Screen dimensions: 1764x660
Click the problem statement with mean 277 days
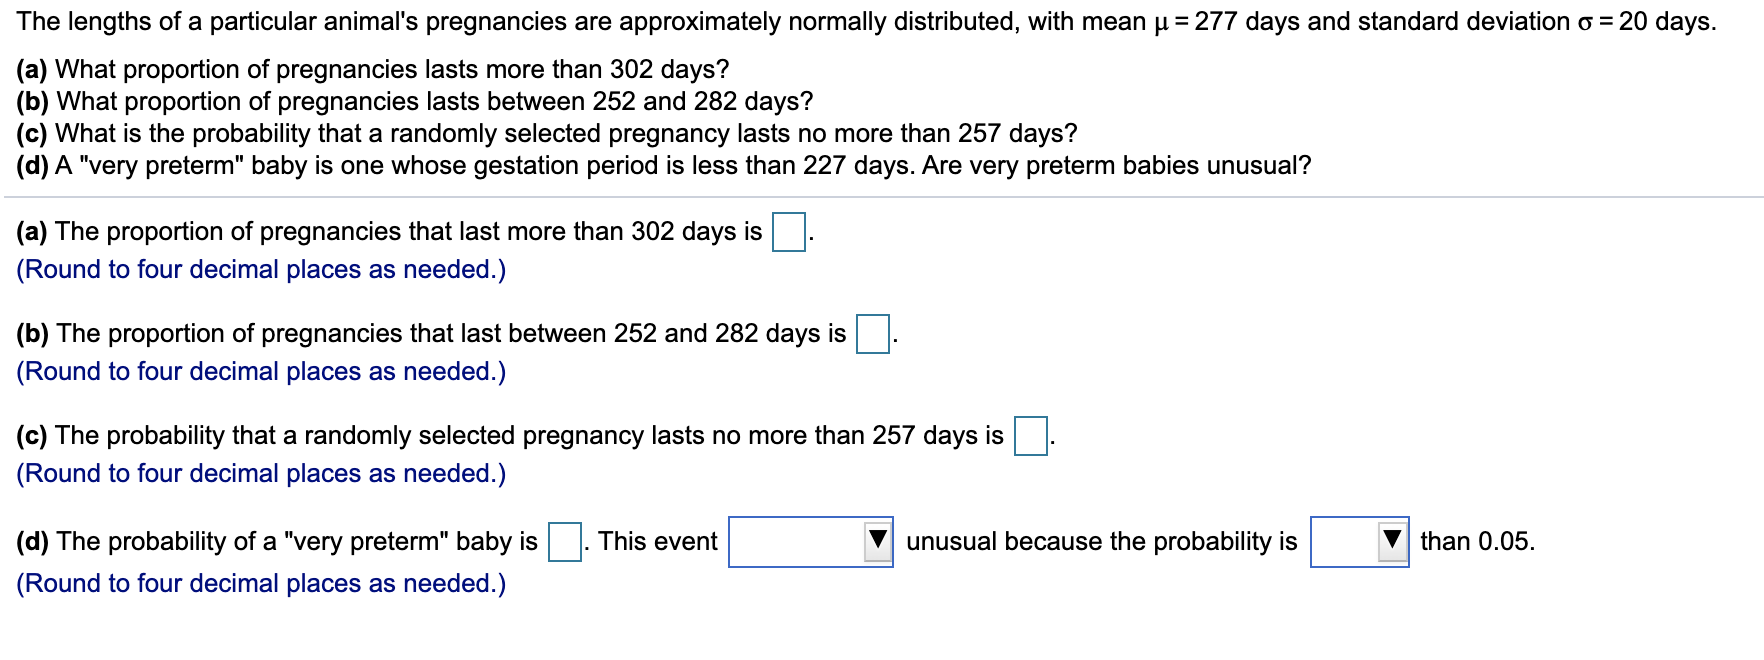pos(866,22)
